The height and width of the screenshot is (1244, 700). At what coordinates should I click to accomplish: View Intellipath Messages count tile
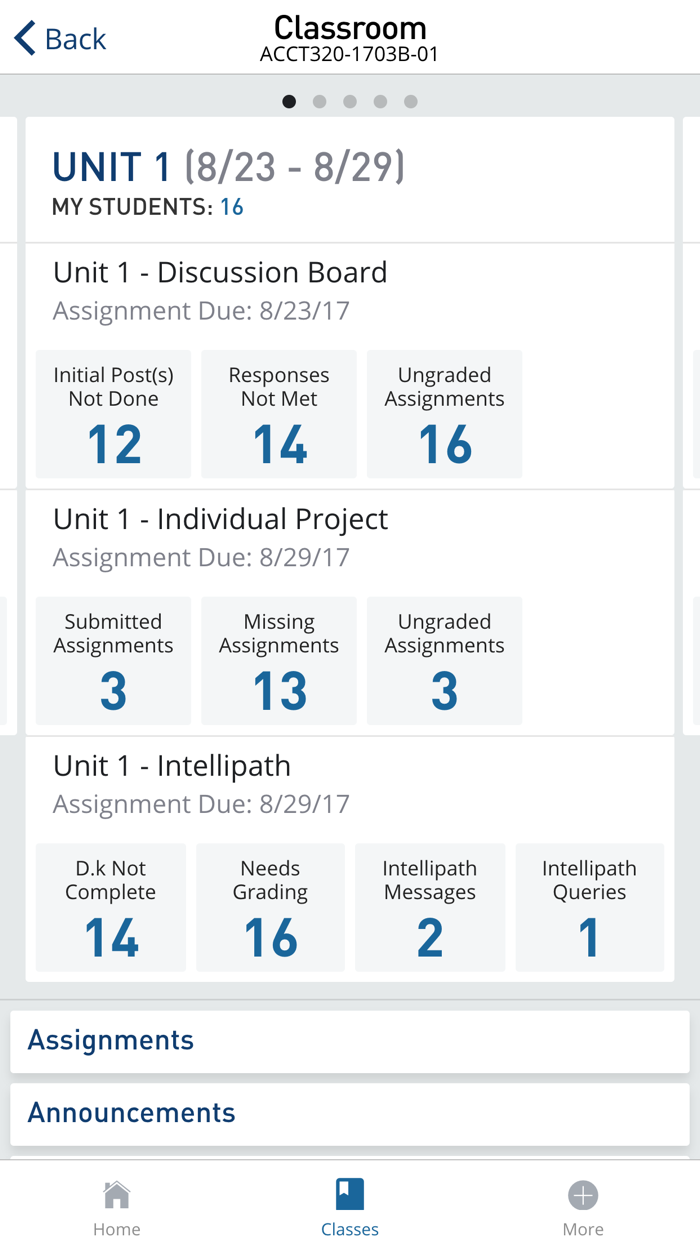click(429, 907)
